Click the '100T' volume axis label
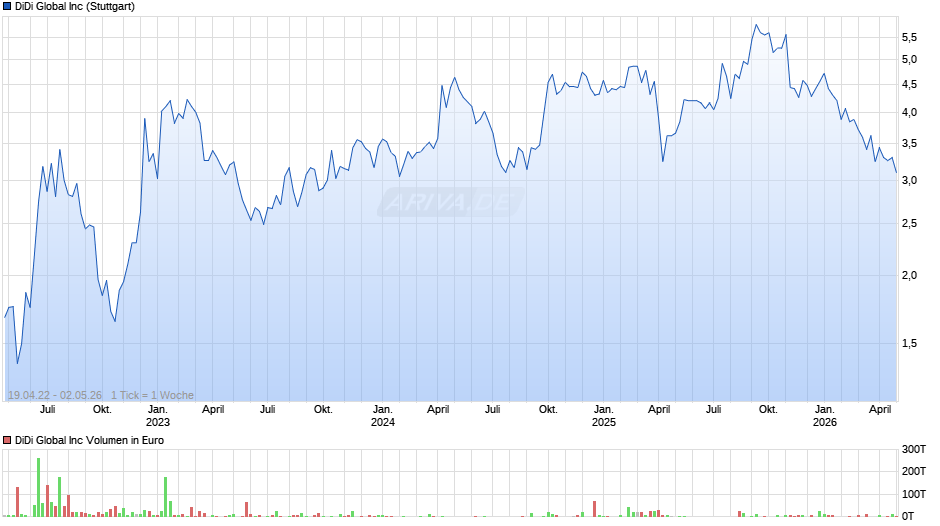940x526 pixels. coord(914,494)
